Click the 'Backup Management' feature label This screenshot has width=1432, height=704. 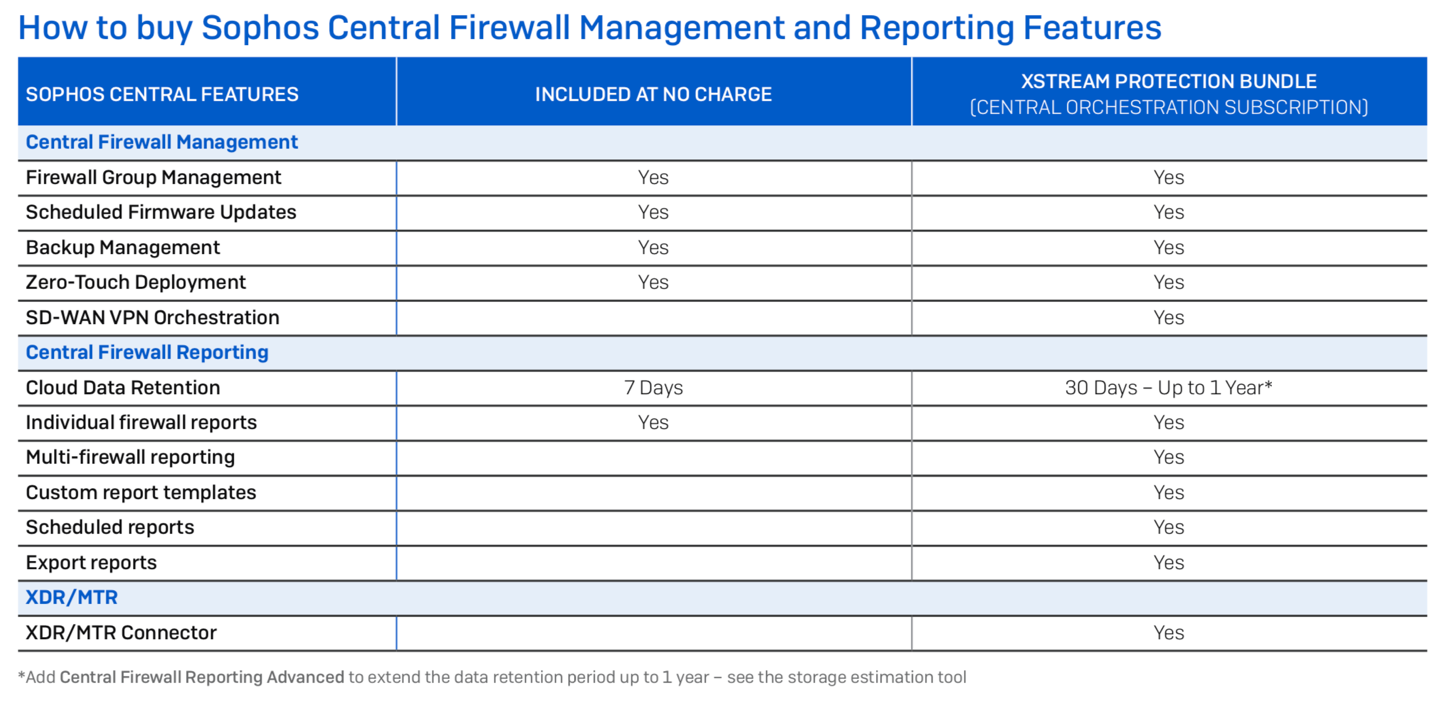coord(123,247)
